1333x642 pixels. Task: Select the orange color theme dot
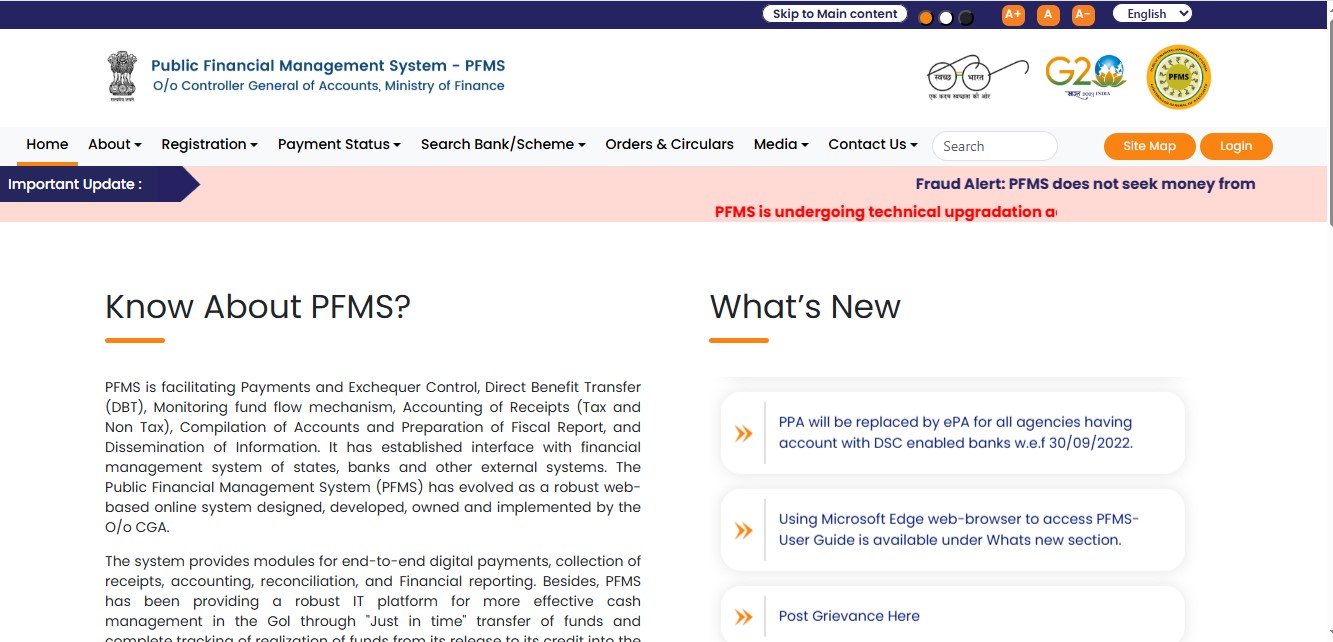pyautogui.click(x=926, y=18)
